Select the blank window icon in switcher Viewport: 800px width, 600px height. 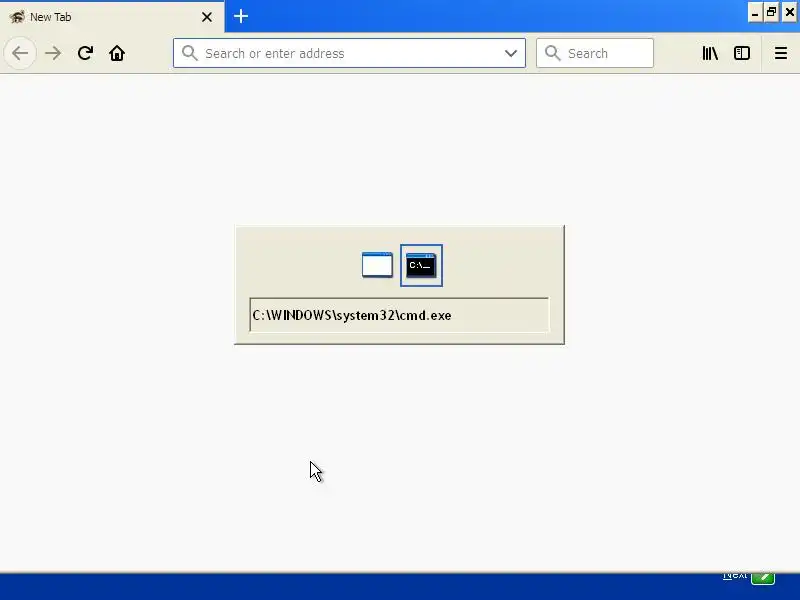[377, 265]
